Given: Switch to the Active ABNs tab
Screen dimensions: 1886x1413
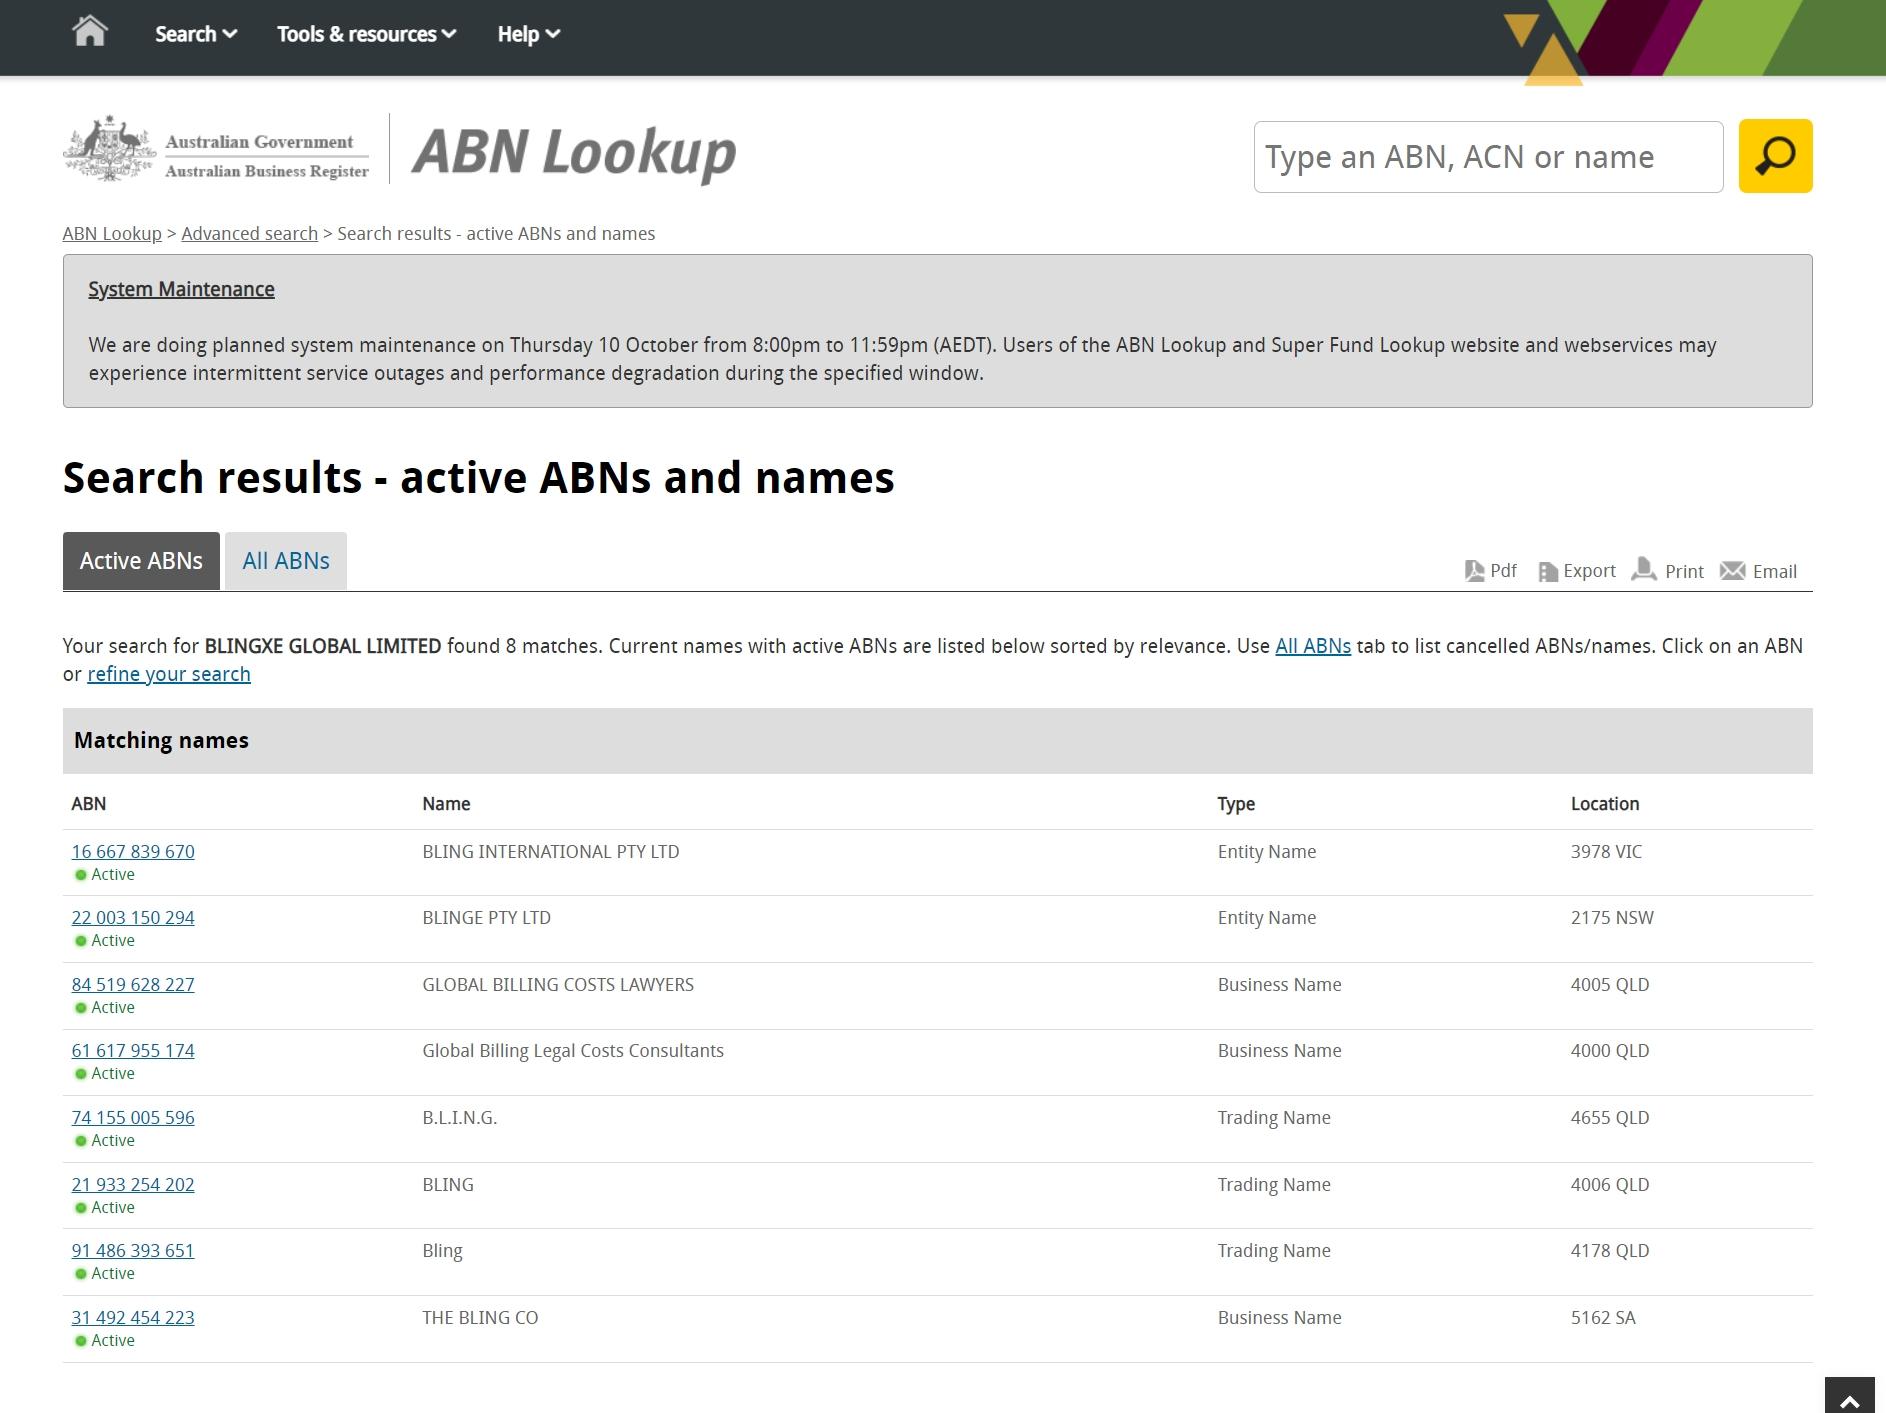Looking at the screenshot, I should [x=141, y=561].
